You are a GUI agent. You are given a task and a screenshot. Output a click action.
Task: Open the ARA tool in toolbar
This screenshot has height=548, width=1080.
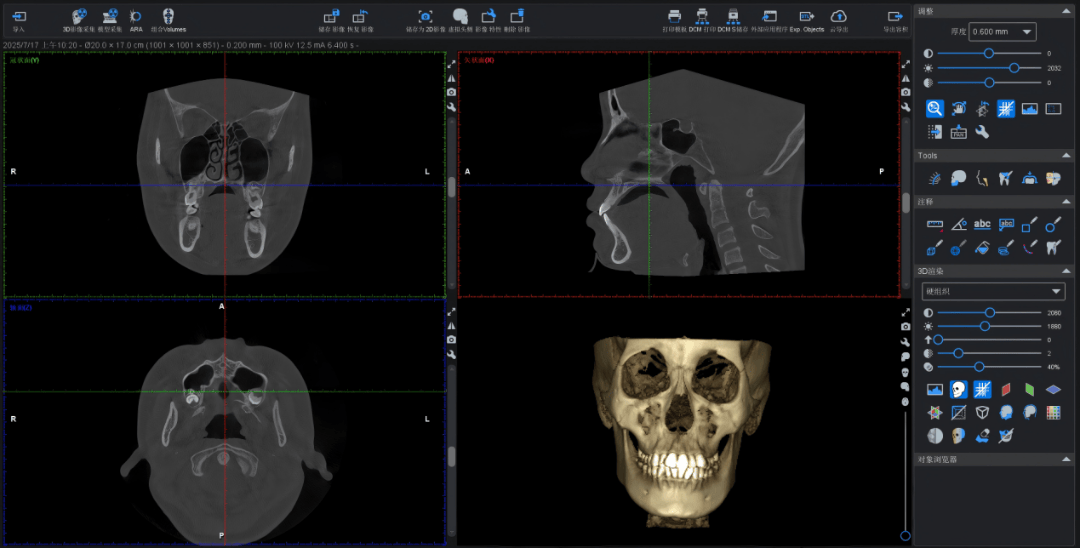[x=136, y=17]
